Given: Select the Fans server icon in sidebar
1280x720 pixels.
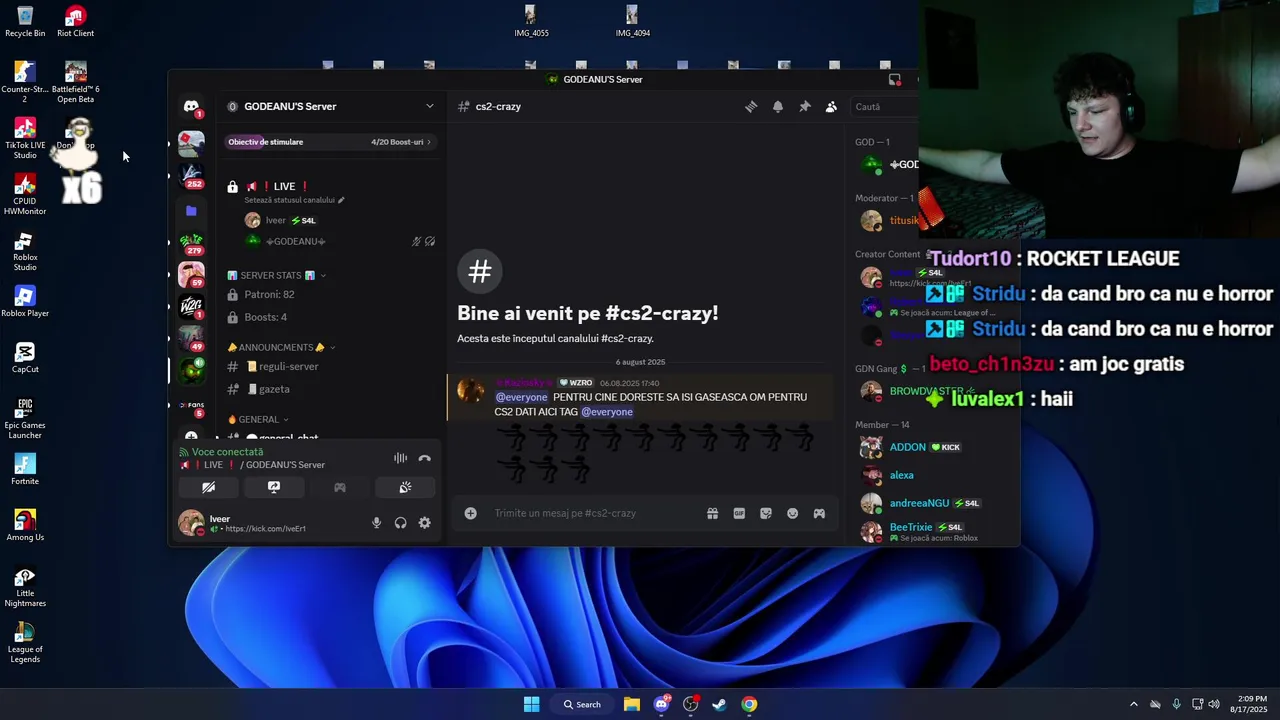Looking at the screenshot, I should click(x=191, y=405).
